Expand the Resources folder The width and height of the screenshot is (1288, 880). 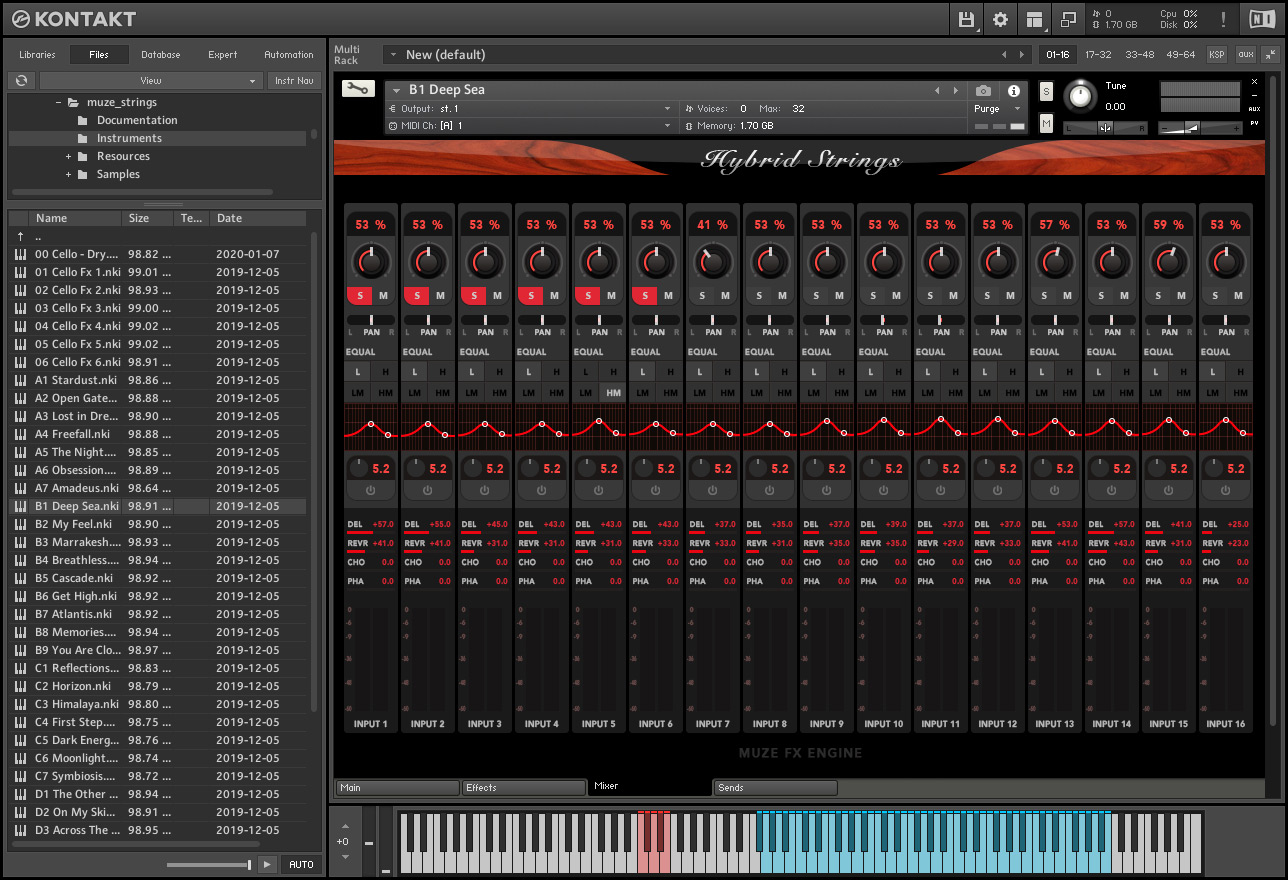[x=69, y=156]
